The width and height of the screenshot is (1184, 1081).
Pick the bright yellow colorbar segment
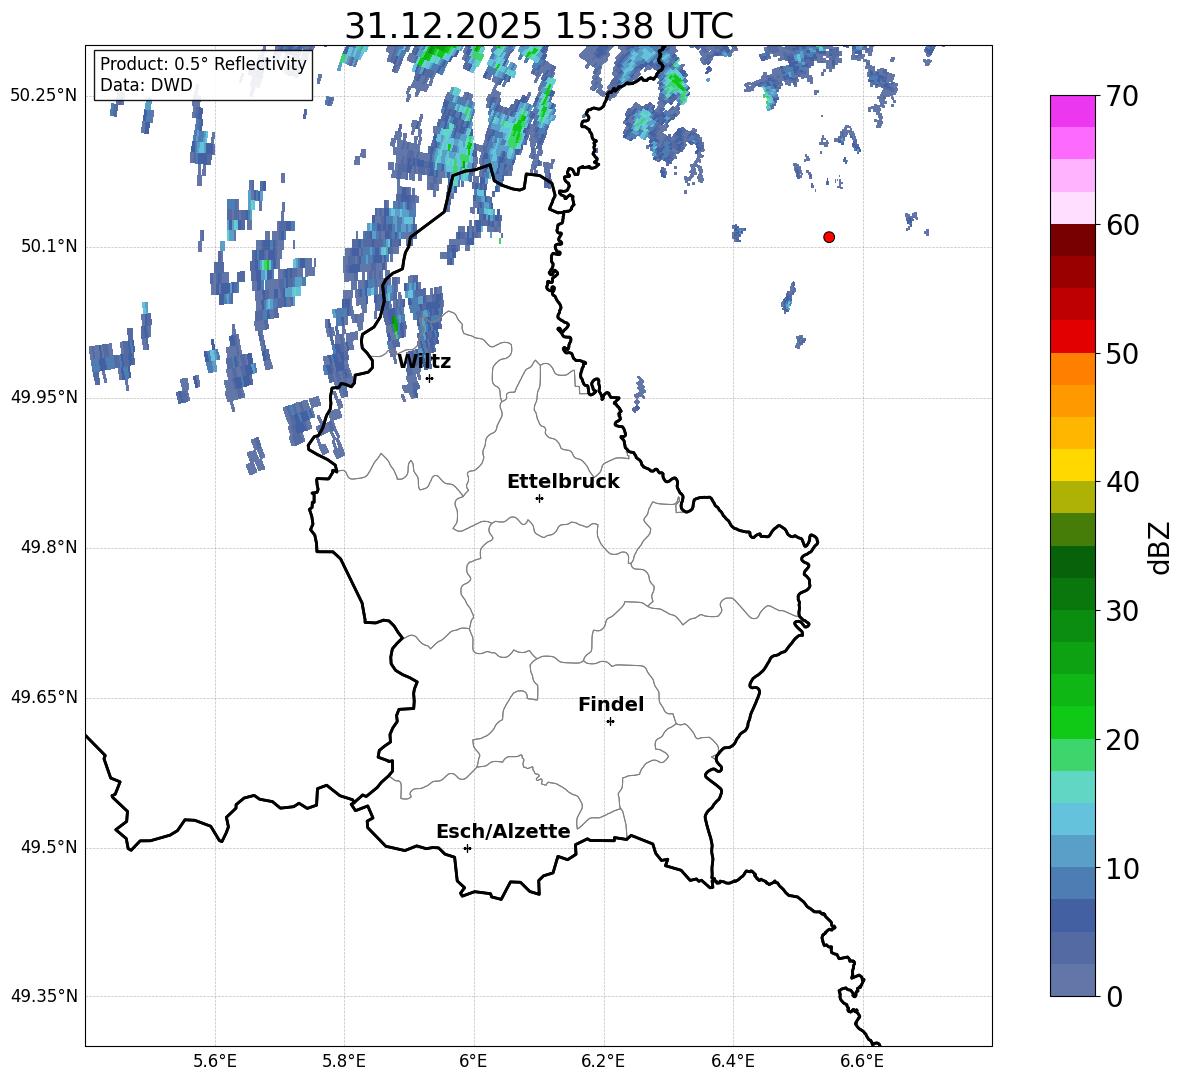click(x=1073, y=465)
